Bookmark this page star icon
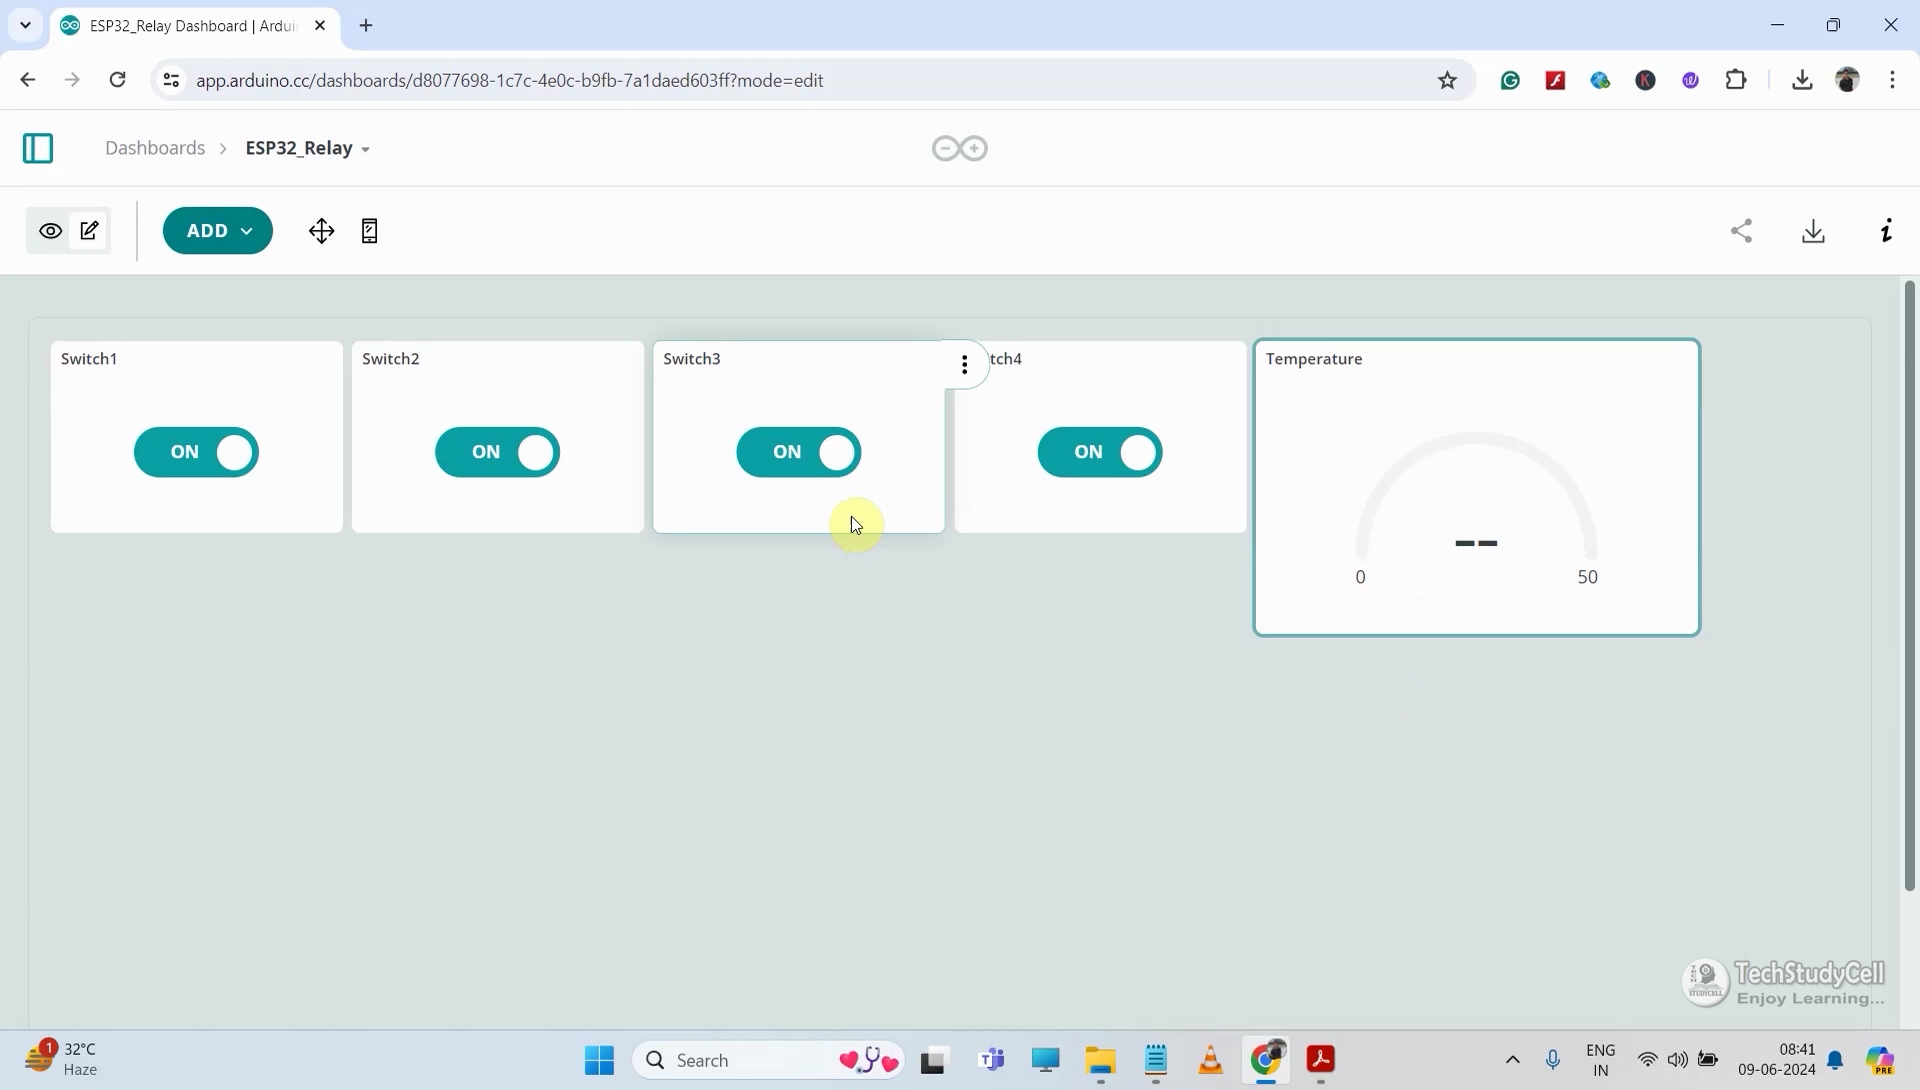This screenshot has width=1920, height=1090. (x=1447, y=80)
